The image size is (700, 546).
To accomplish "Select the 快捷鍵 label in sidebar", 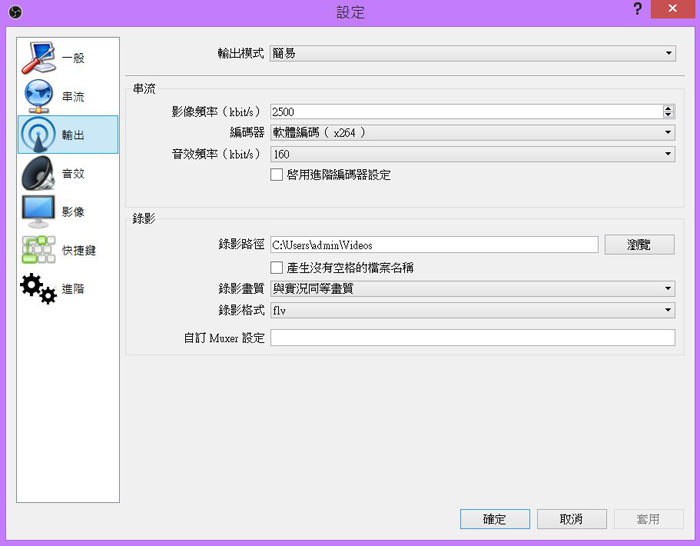I will coord(79,250).
